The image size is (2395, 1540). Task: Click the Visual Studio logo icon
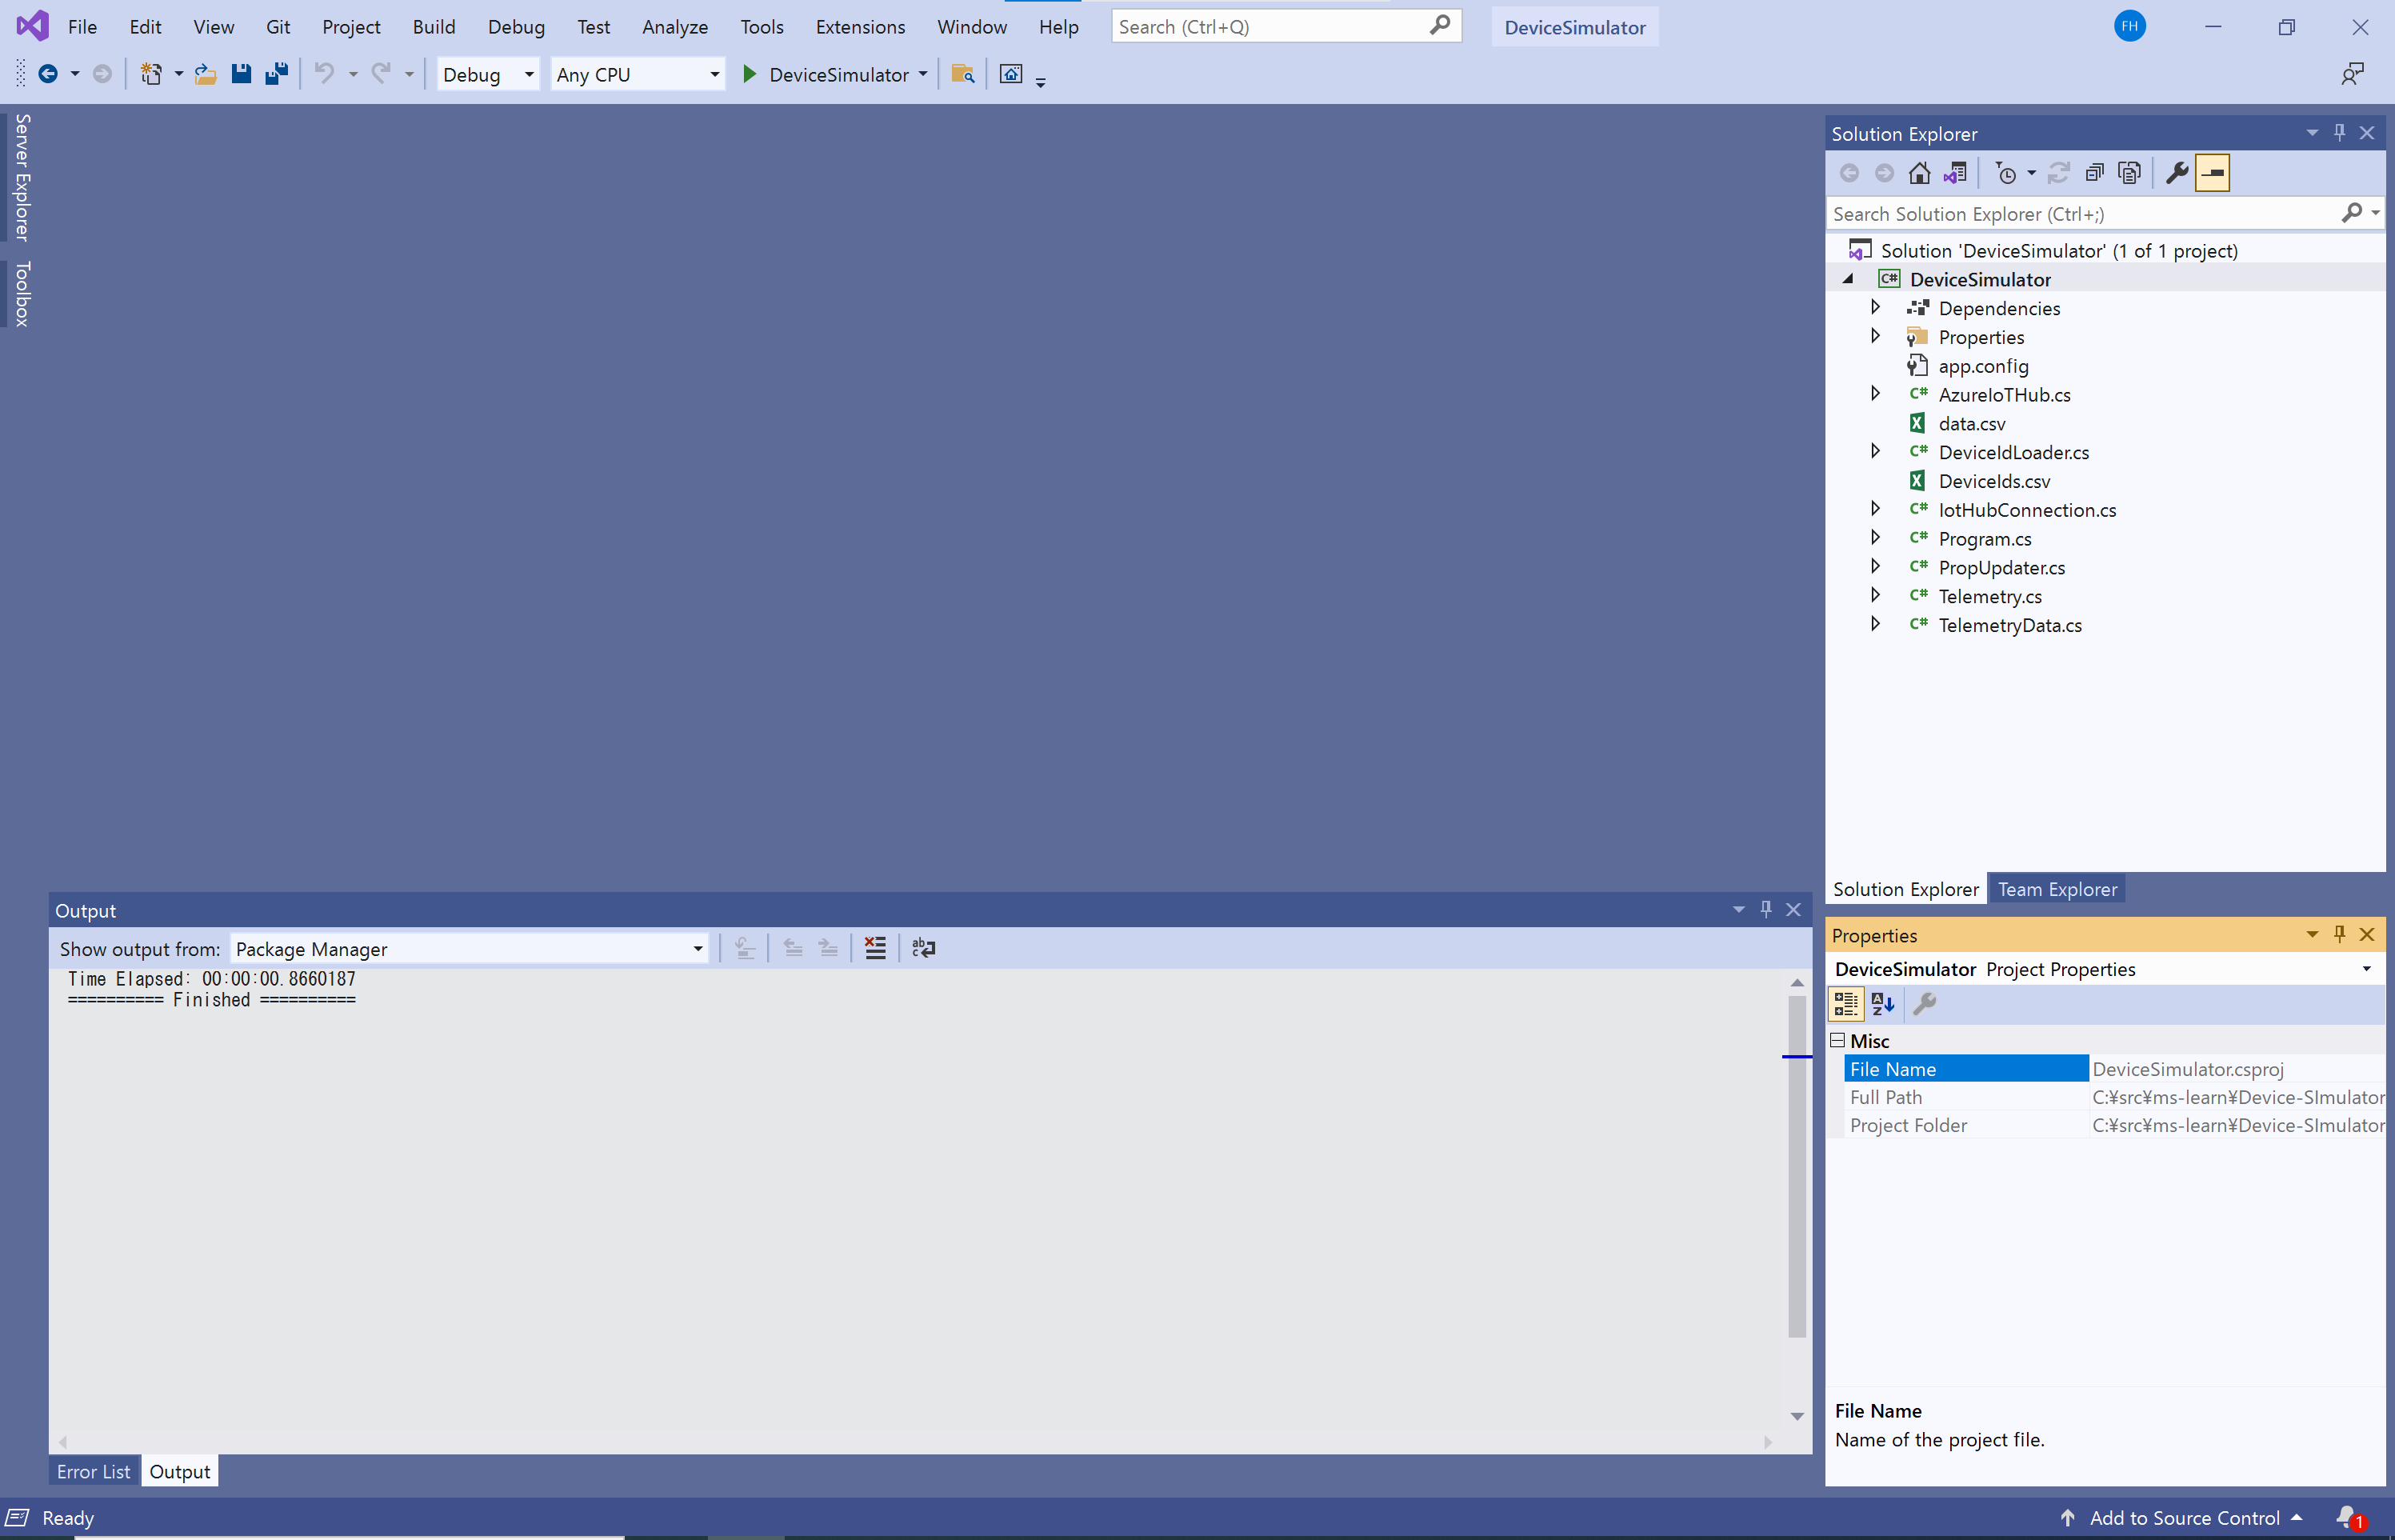[x=32, y=26]
